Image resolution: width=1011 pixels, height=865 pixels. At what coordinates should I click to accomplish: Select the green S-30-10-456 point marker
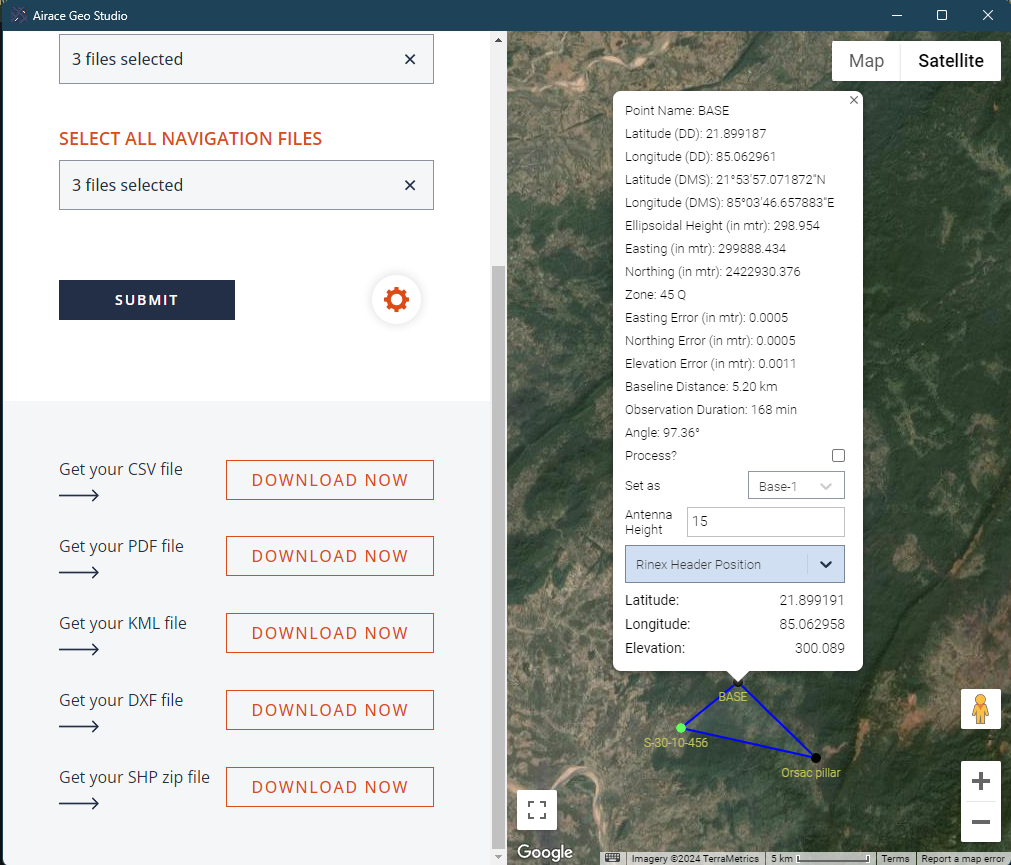(x=681, y=728)
